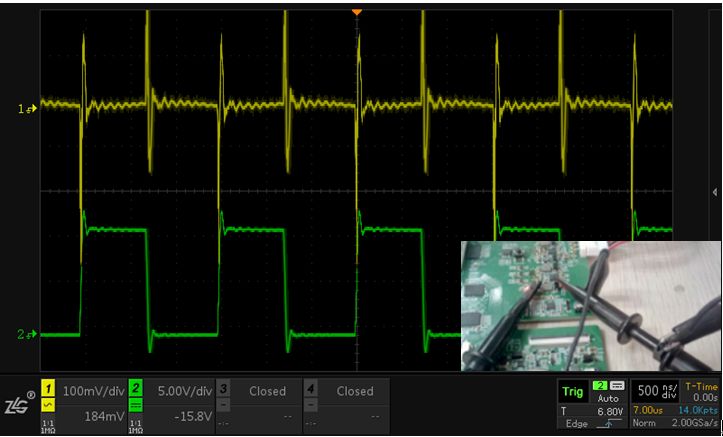Click channel 2 coupling icon
The width and height of the screenshot is (723, 437).
tap(136, 403)
